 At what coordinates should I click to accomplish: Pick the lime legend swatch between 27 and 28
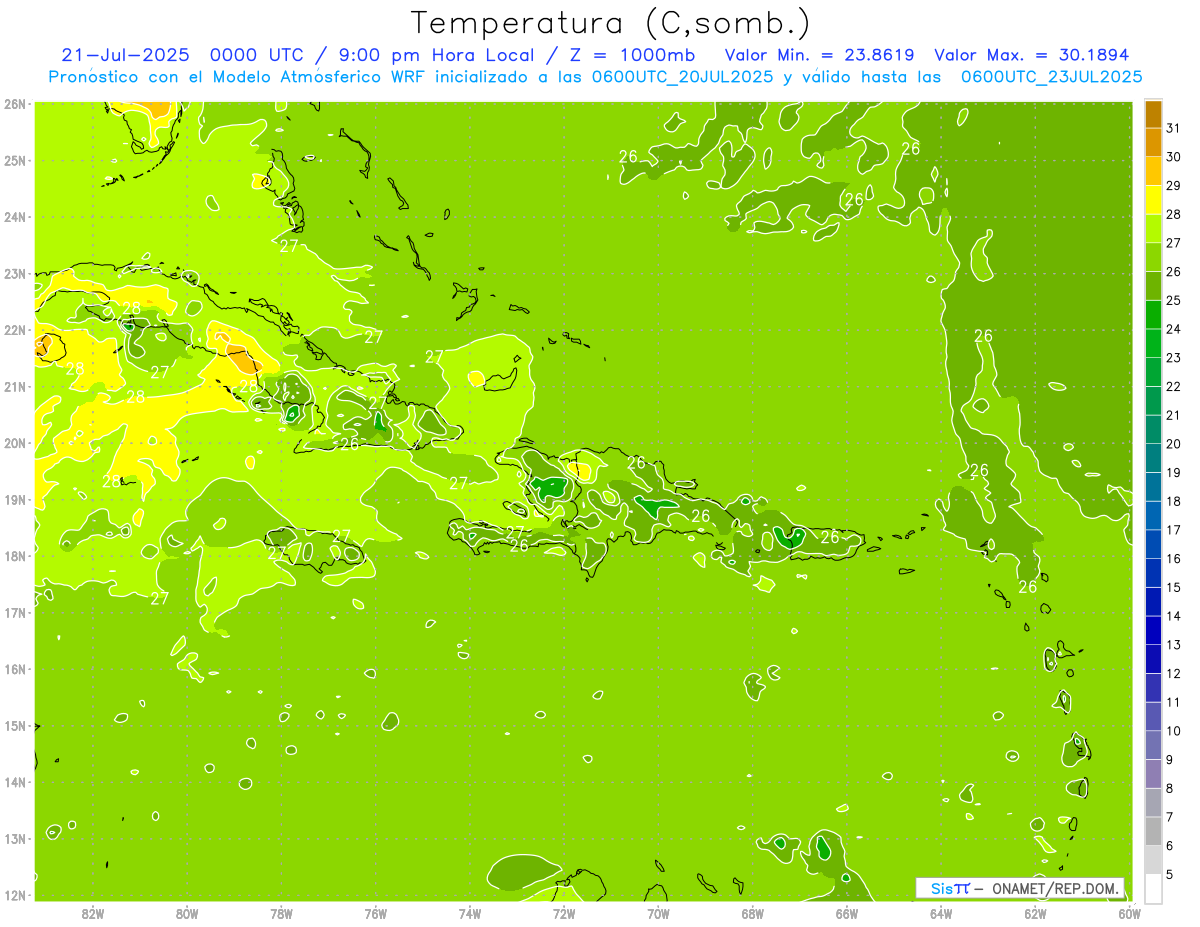pos(1153,228)
